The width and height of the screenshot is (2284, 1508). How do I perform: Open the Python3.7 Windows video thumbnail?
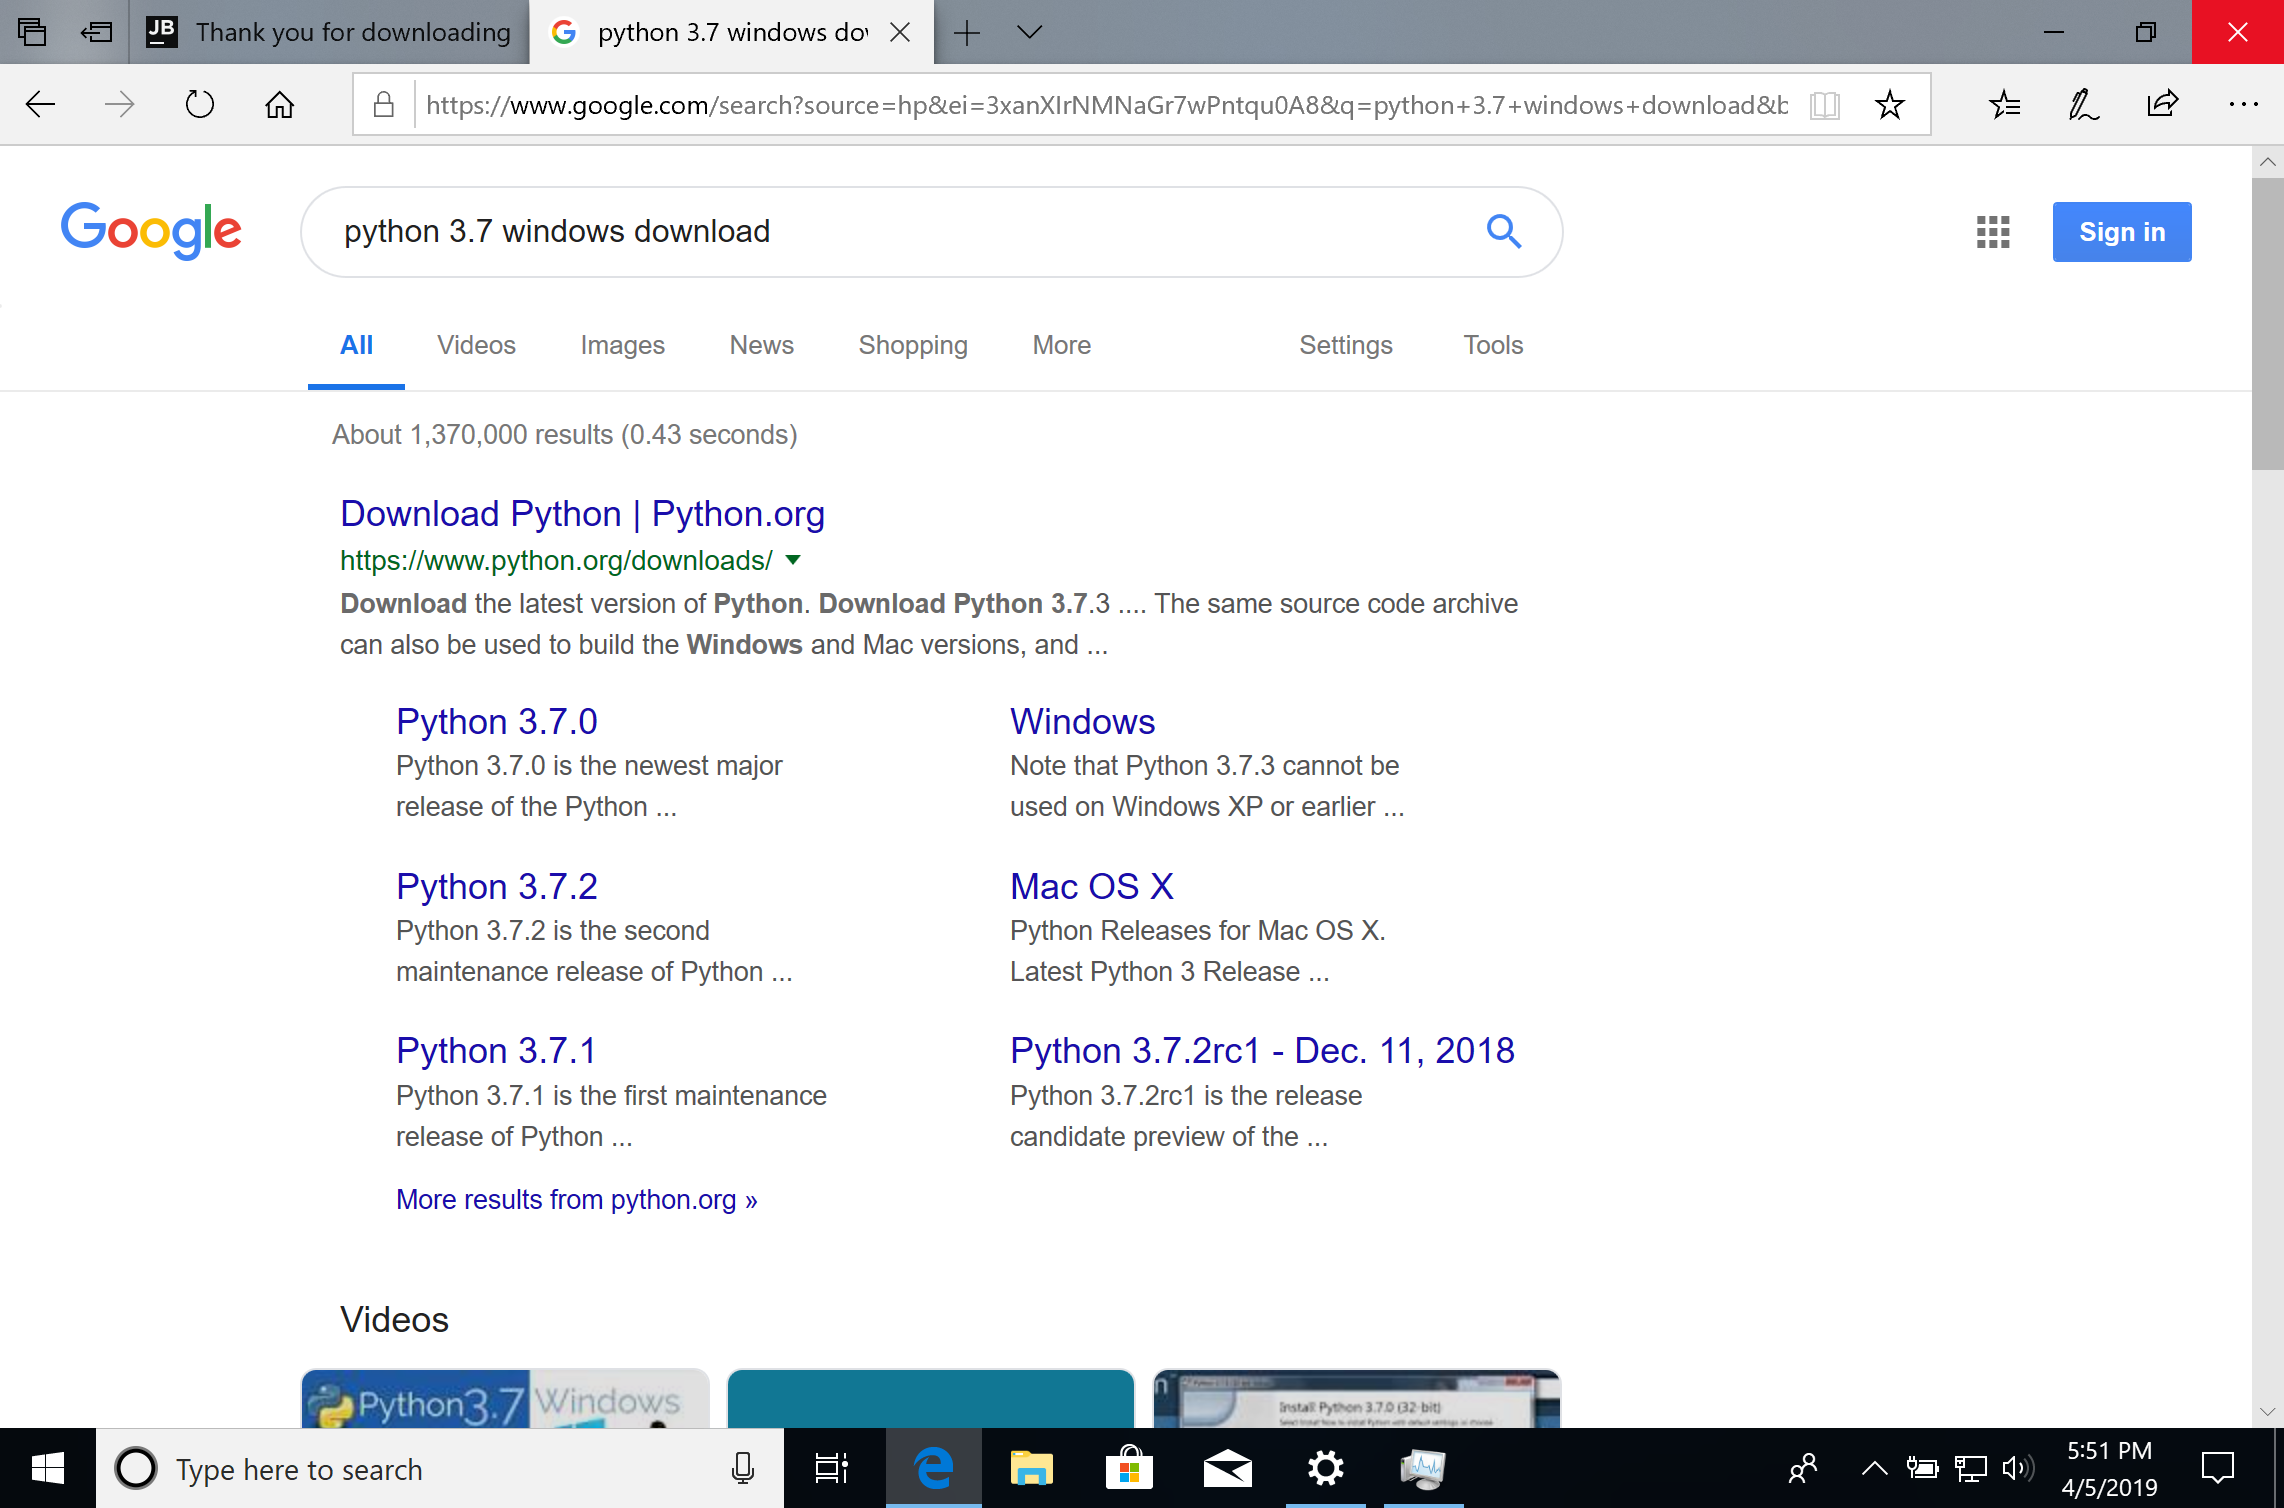coord(505,1399)
